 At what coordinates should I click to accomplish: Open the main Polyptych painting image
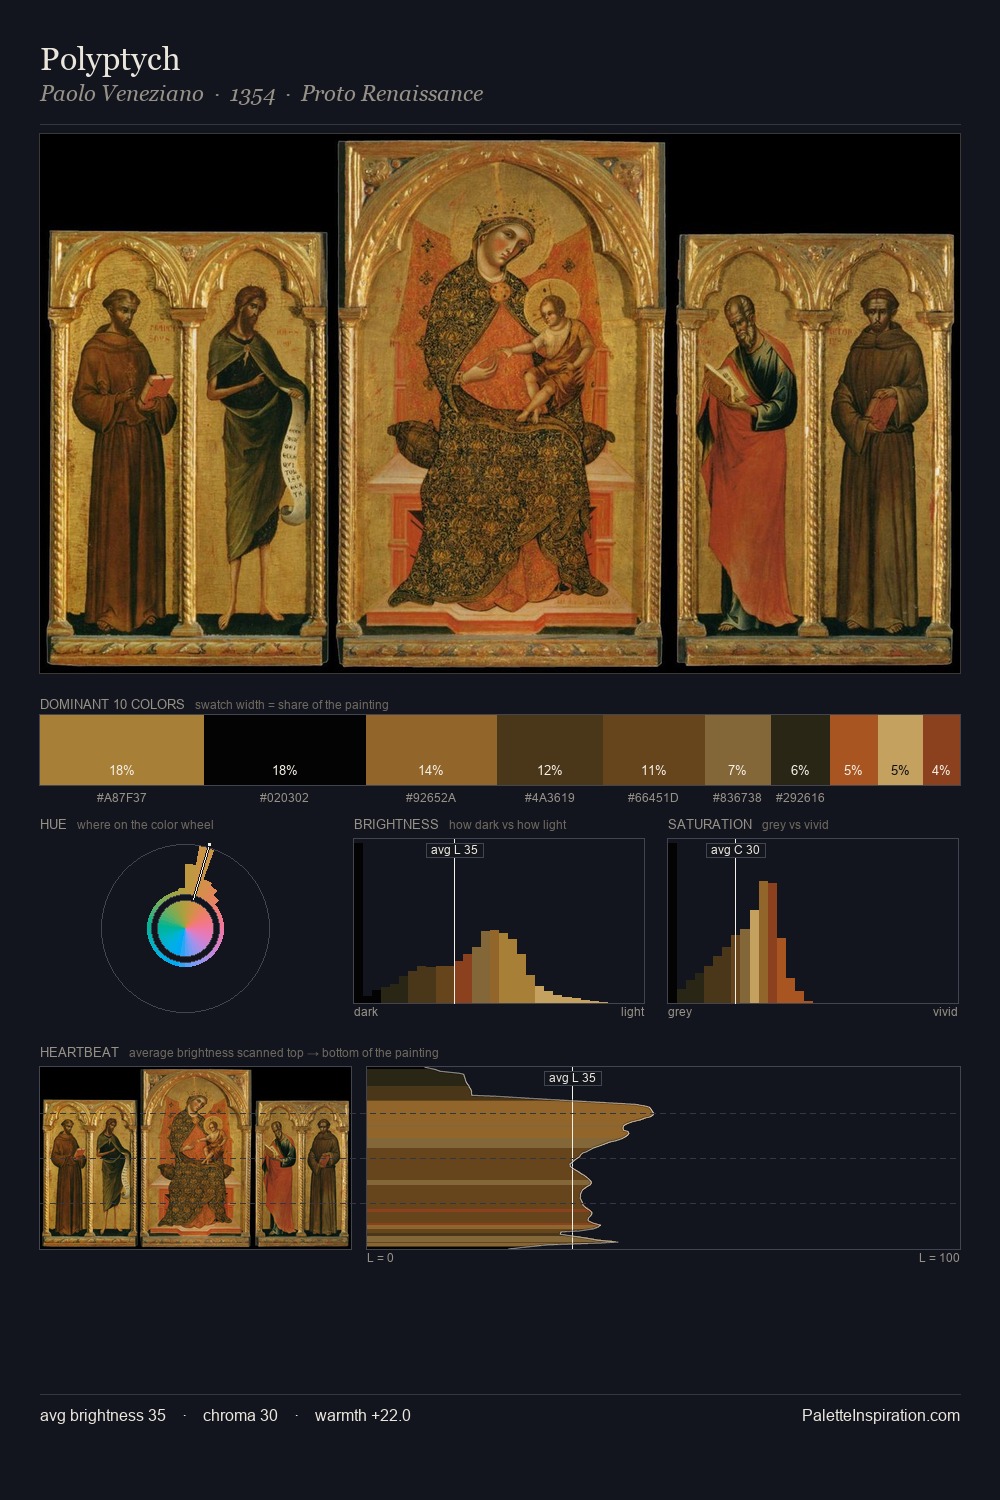500,403
